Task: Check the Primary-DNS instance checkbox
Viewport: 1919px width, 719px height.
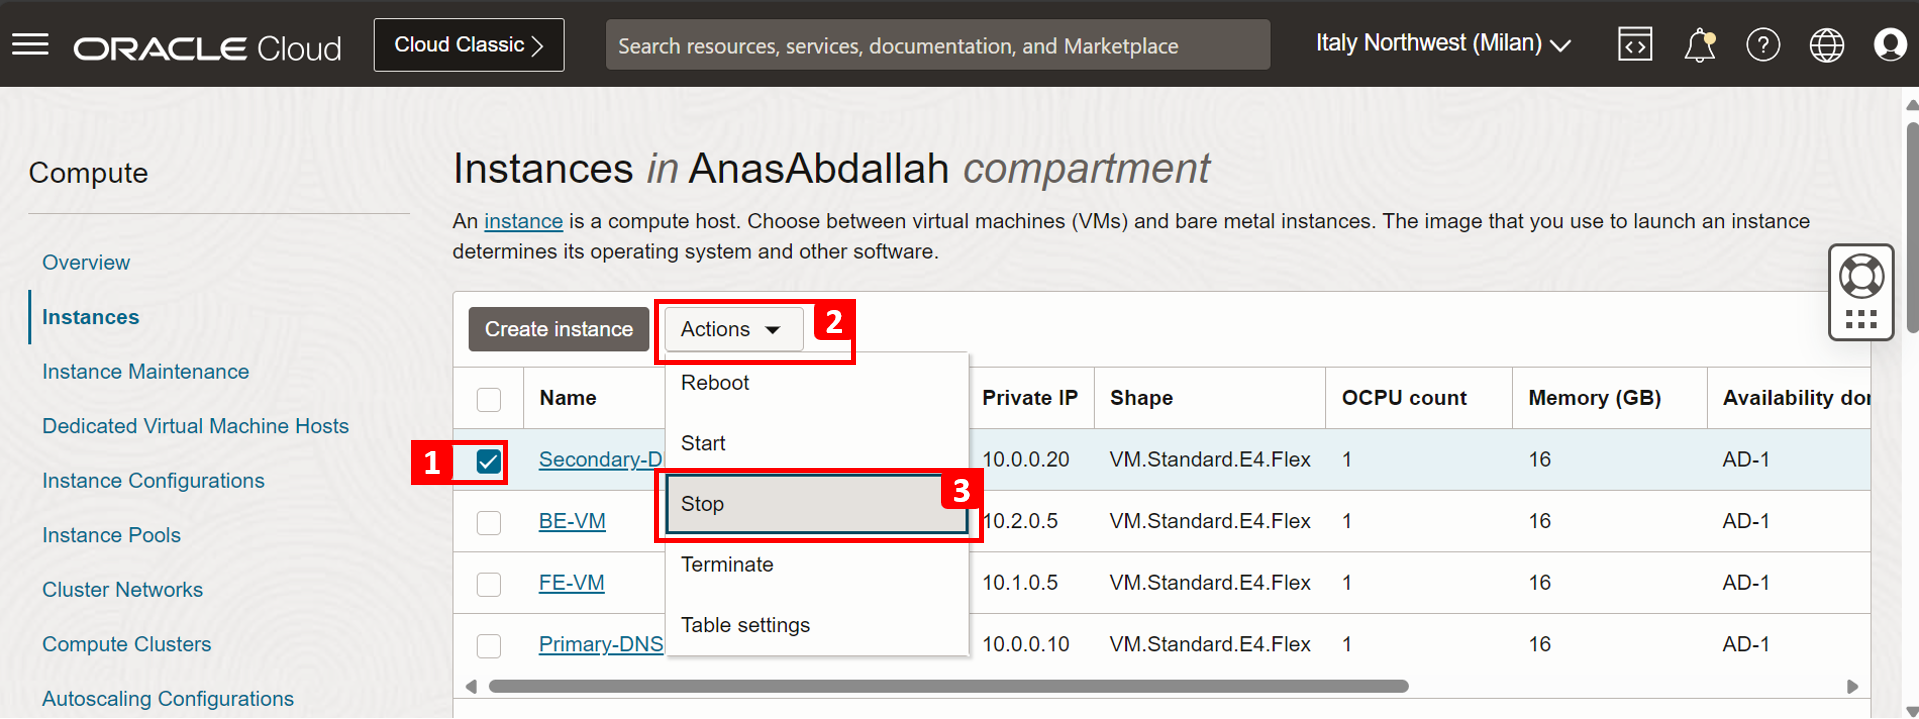Action: click(x=489, y=645)
